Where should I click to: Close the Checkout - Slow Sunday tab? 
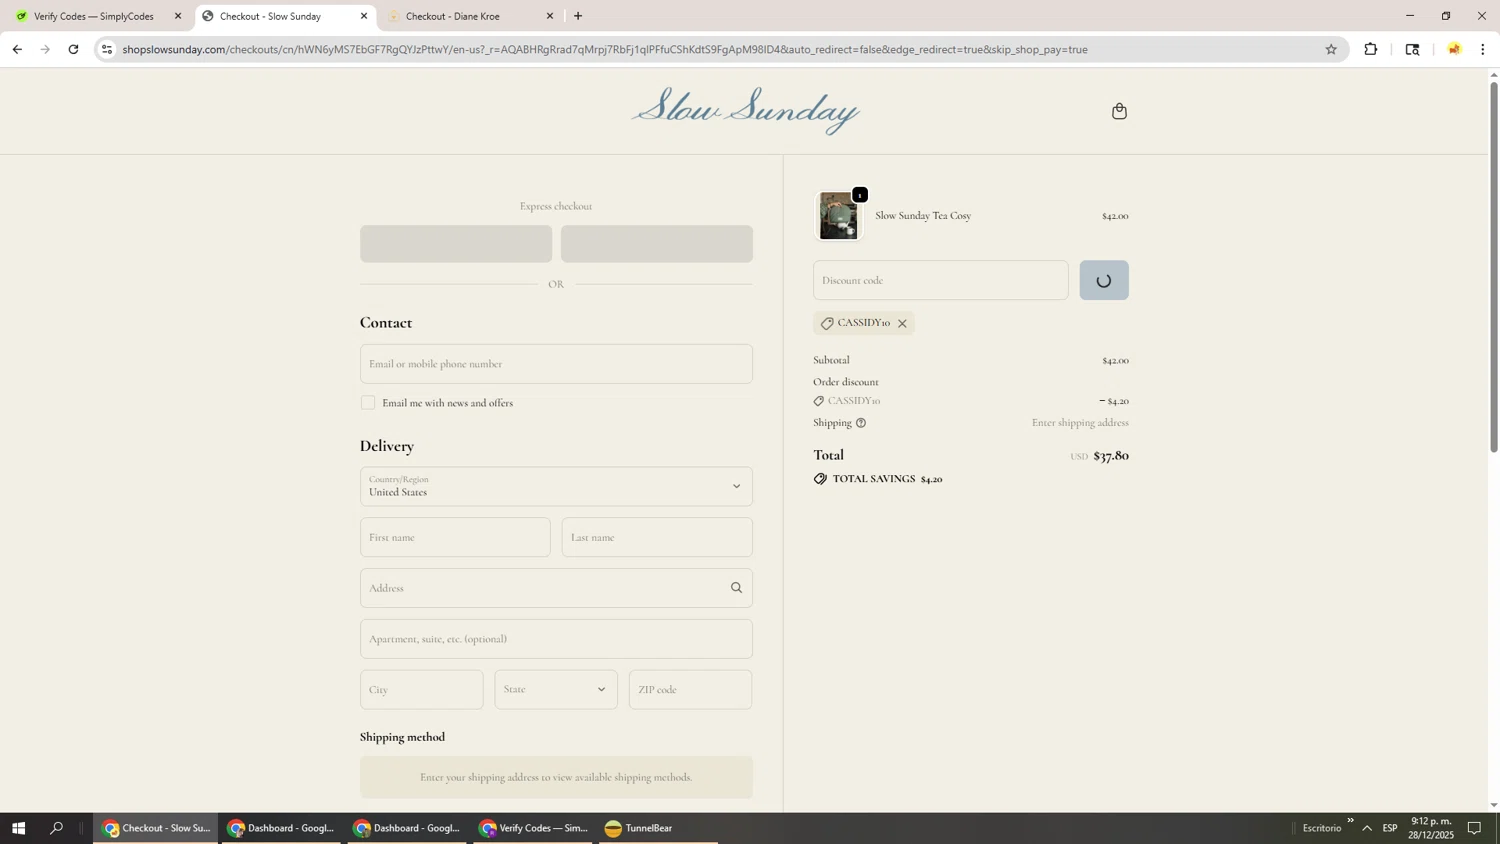coord(364,16)
